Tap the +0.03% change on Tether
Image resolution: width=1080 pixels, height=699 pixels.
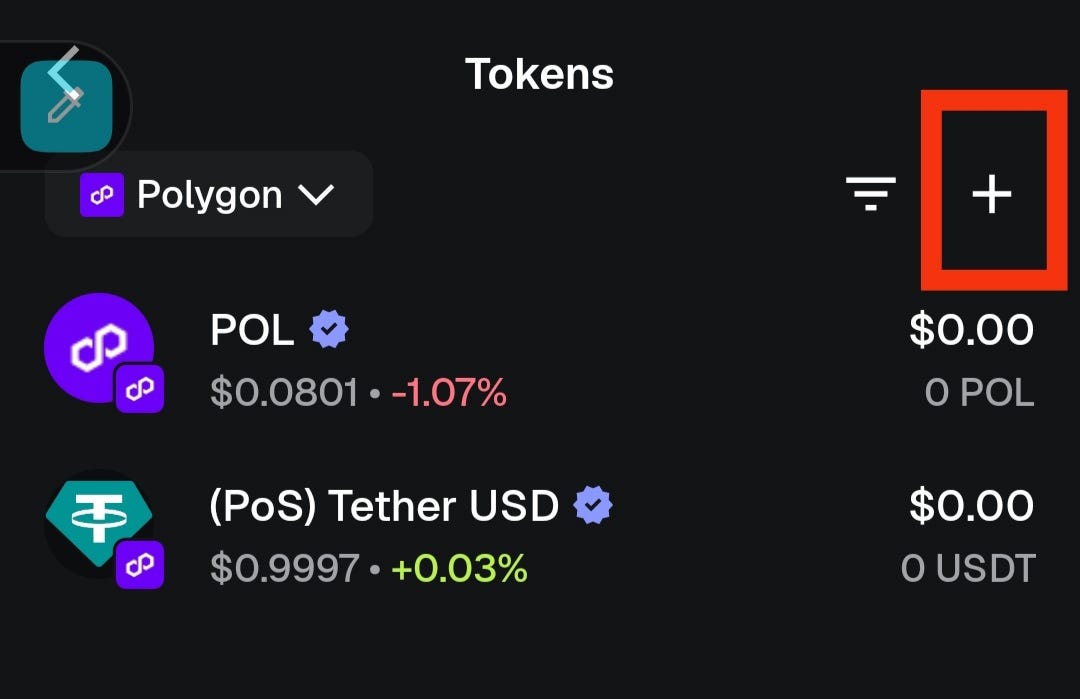tap(459, 569)
